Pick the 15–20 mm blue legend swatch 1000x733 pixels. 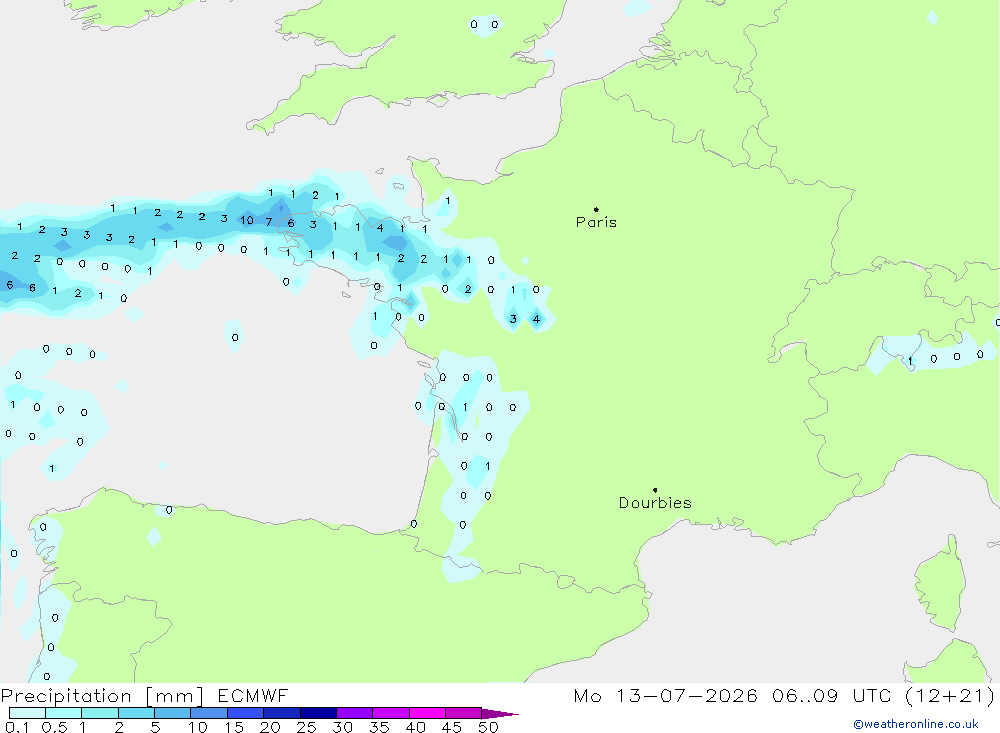click(x=246, y=713)
